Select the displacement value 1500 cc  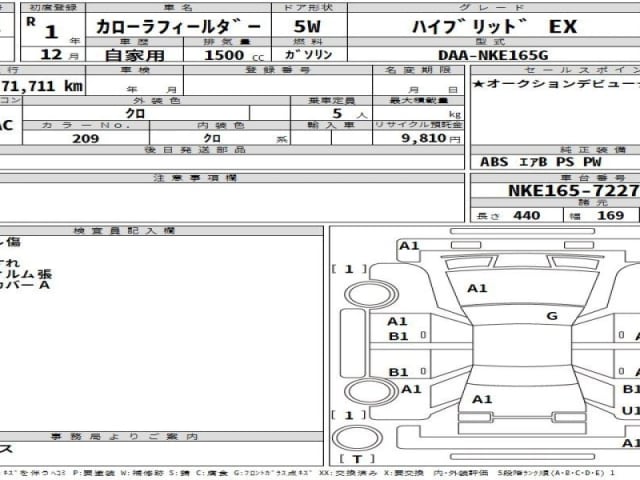tap(234, 55)
